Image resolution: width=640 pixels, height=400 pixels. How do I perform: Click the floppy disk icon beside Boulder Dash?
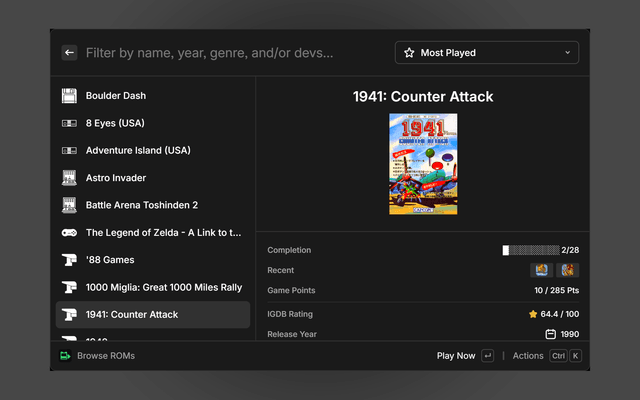click(x=69, y=96)
